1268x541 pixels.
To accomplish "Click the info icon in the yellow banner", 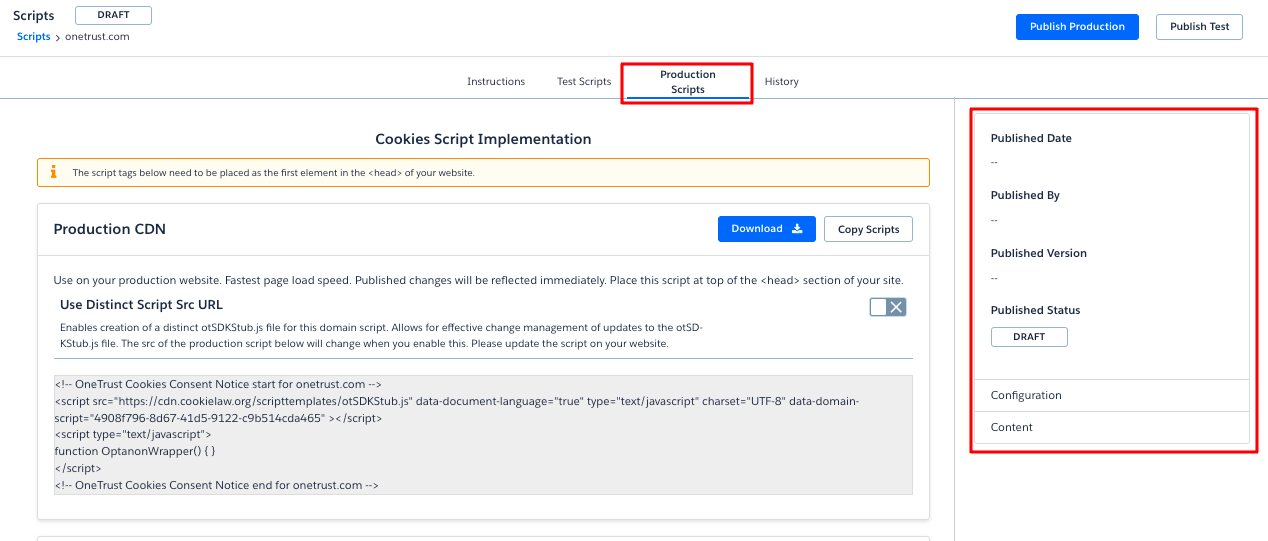I will pos(53,172).
